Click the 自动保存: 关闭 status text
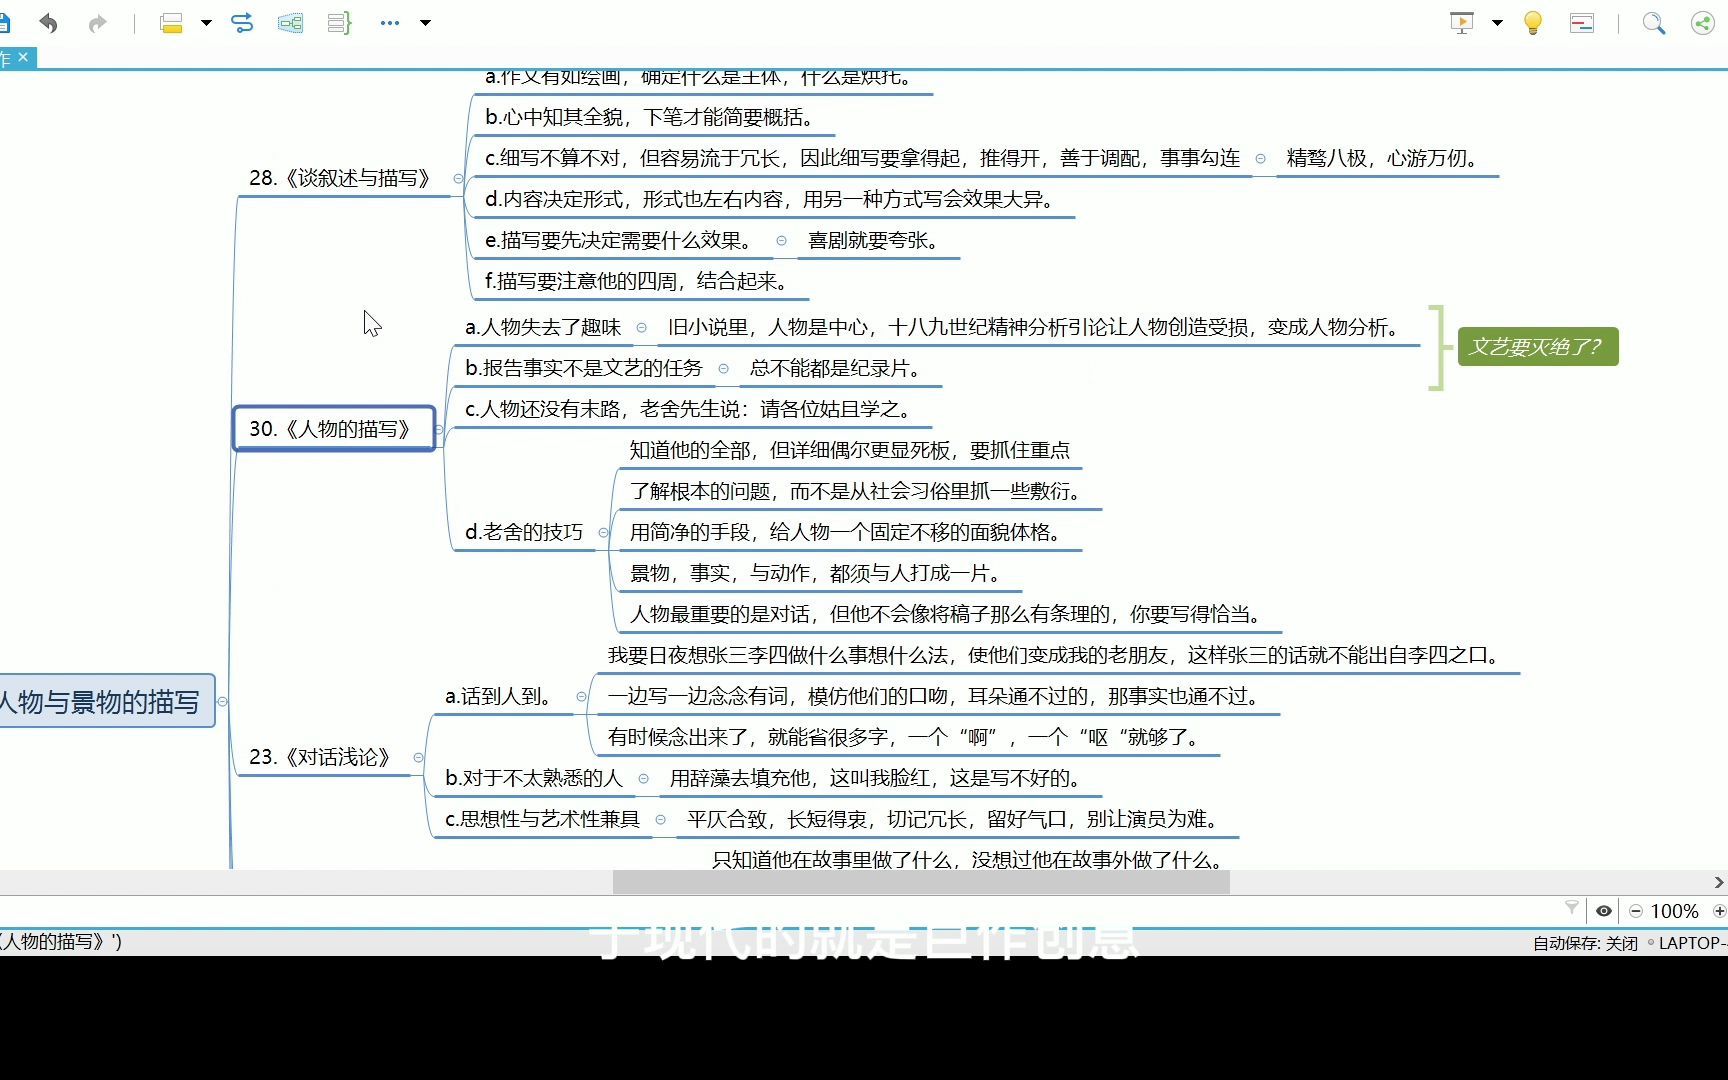 (x=1585, y=943)
